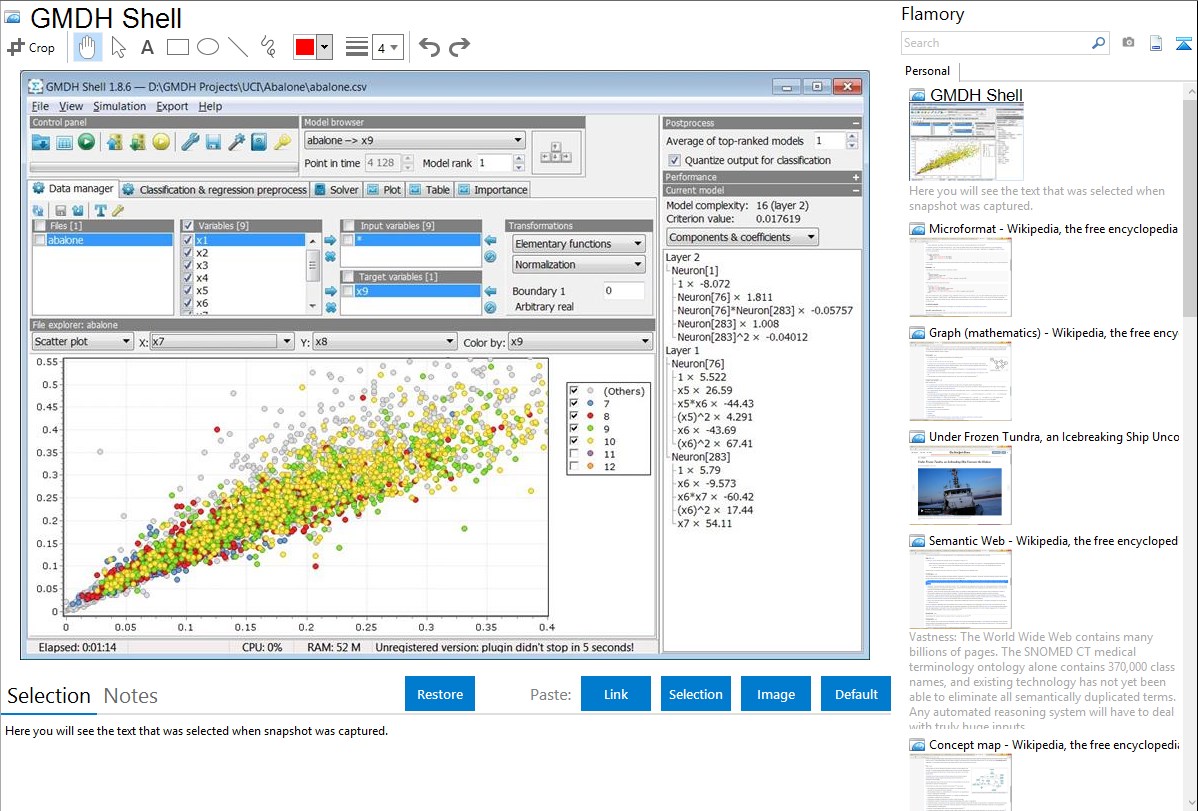Image resolution: width=1198 pixels, height=811 pixels.
Task: Click the green play icon in Control panel
Action: coord(86,141)
